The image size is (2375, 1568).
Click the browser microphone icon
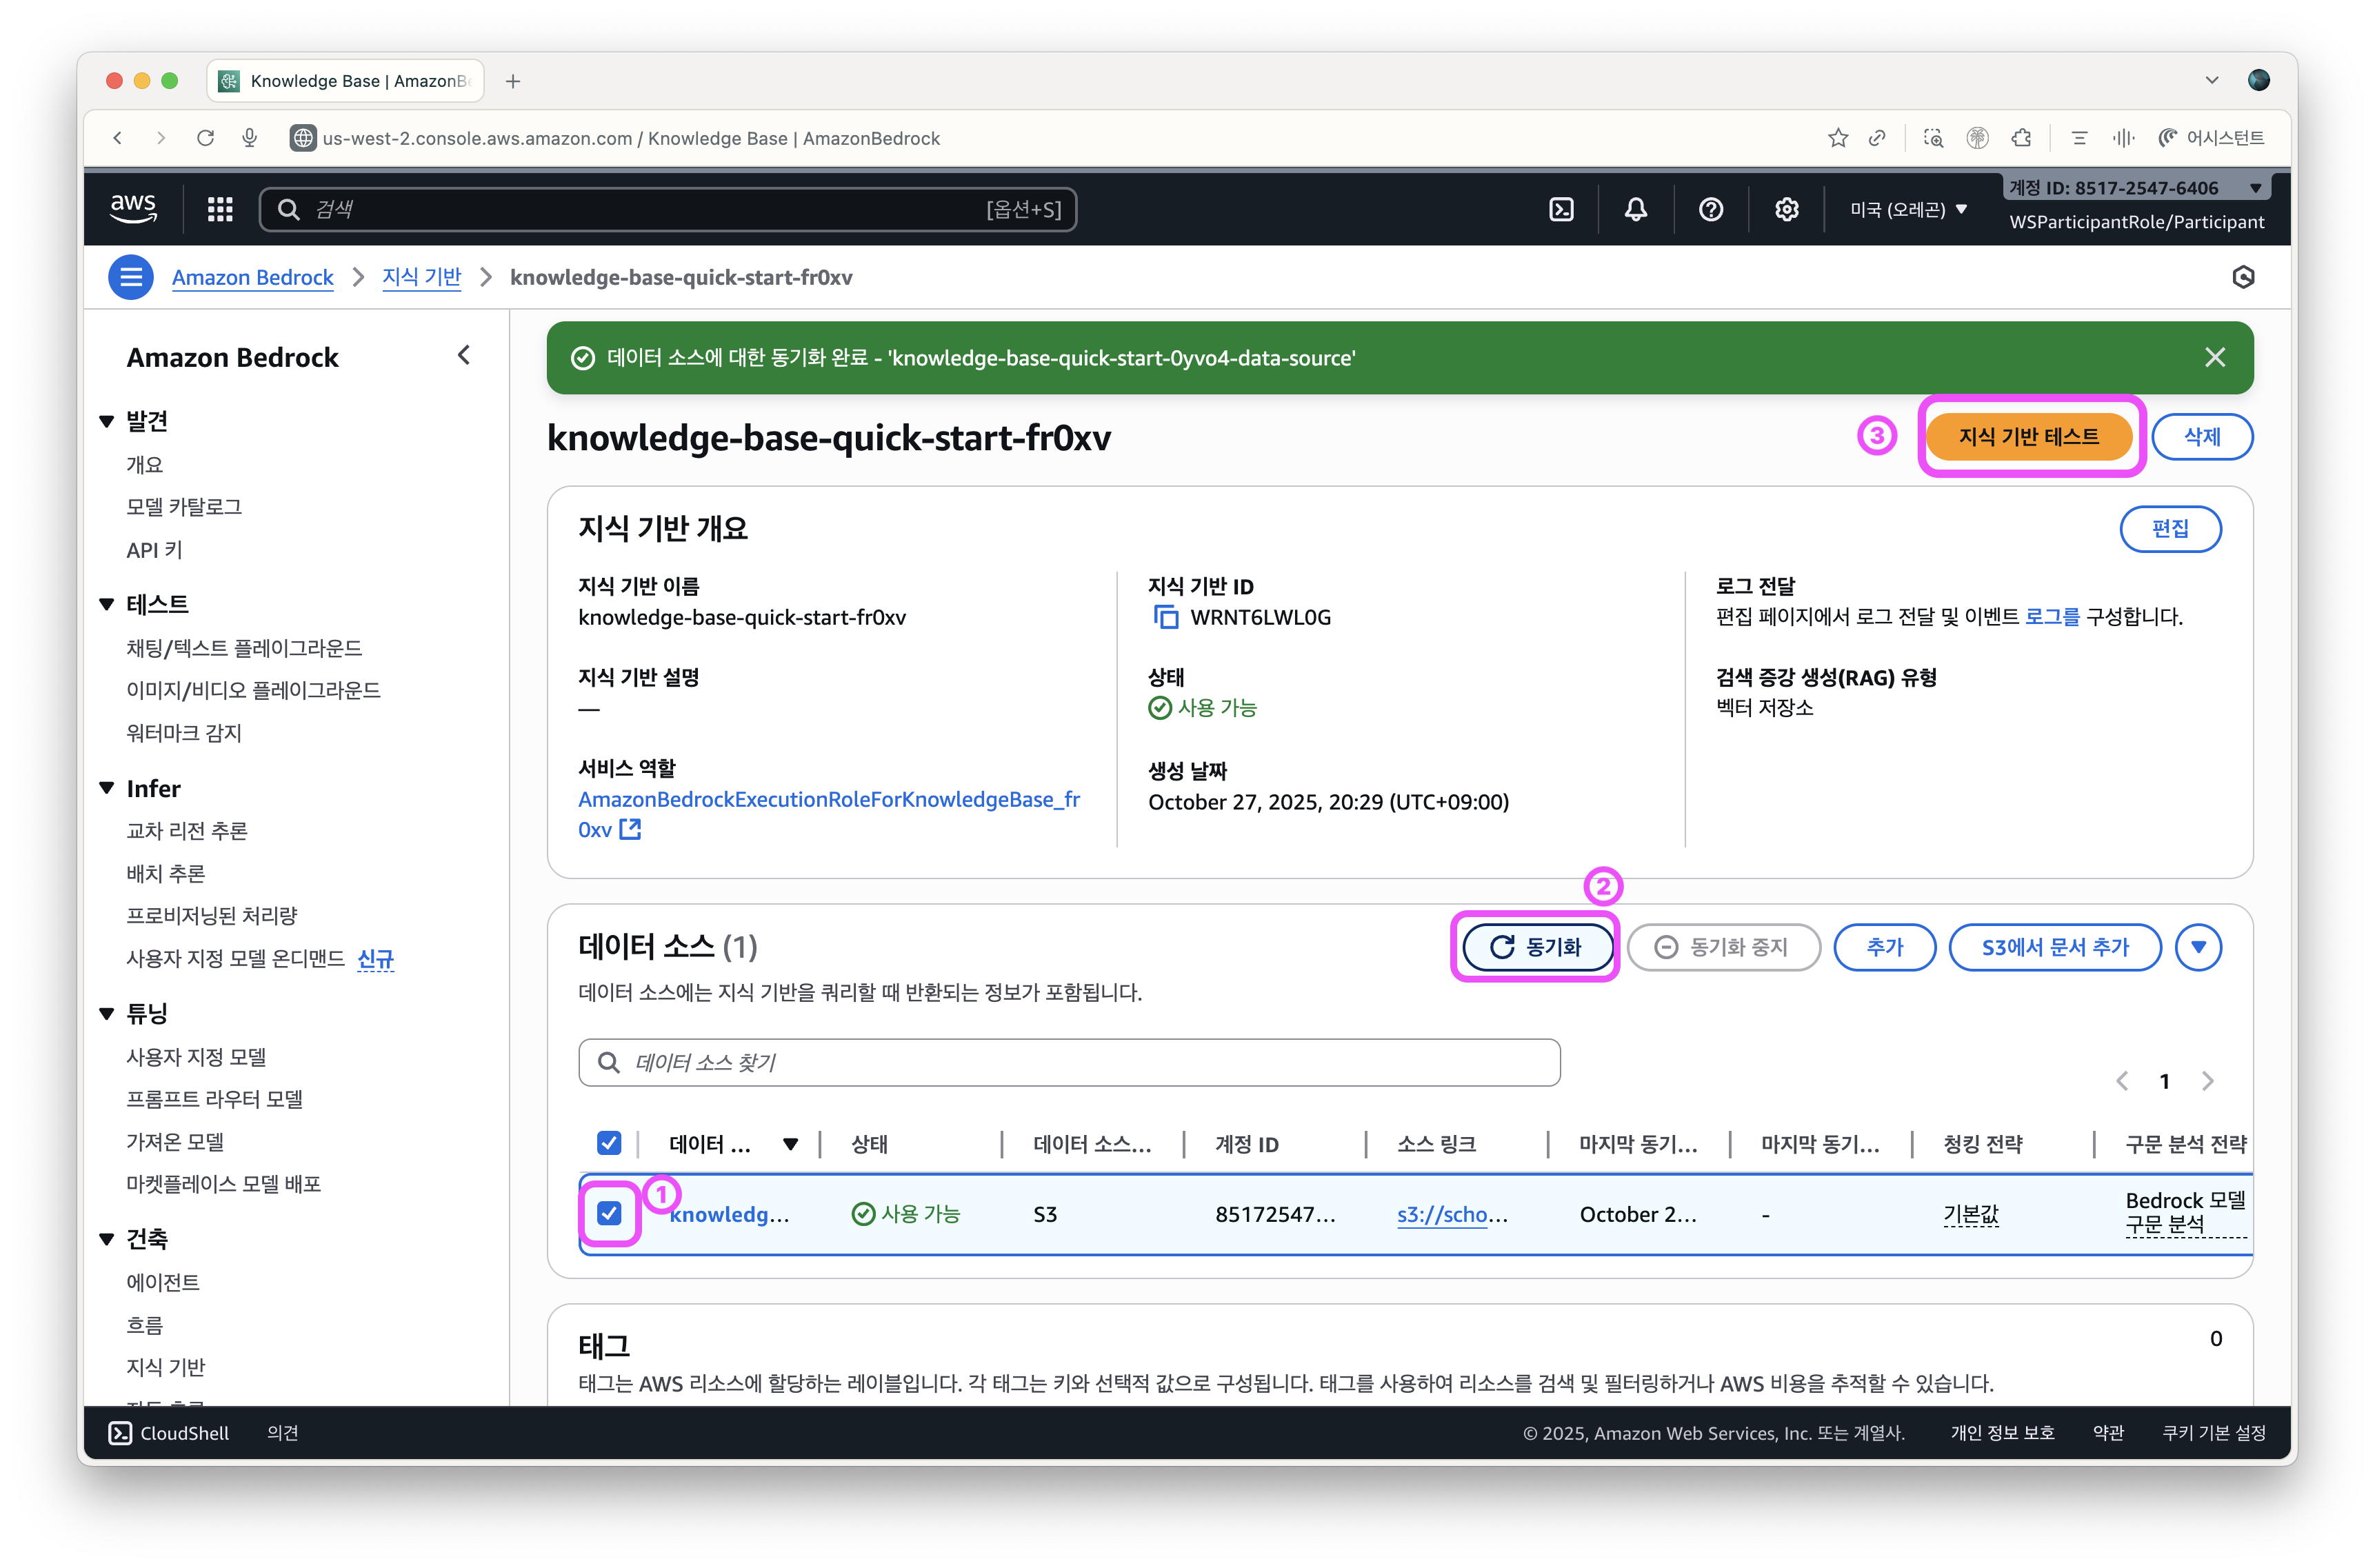(x=250, y=138)
